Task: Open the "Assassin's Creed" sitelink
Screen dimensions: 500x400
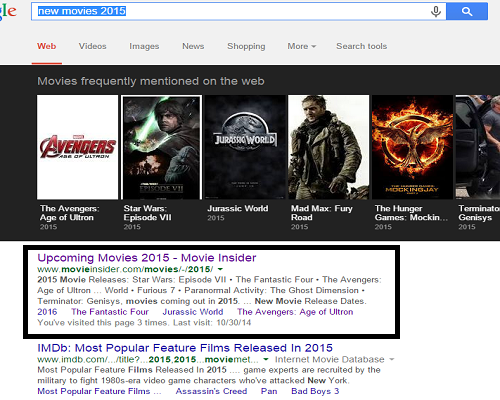Action: [x=211, y=391]
